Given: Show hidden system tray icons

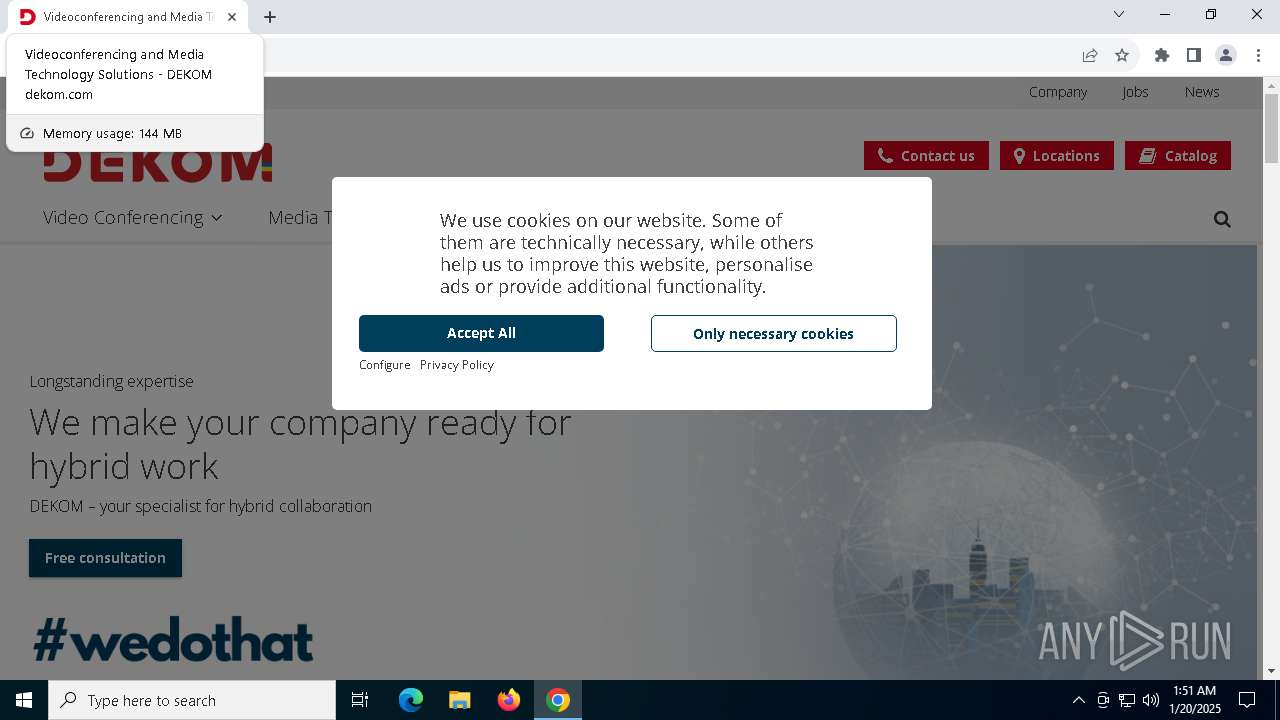Looking at the screenshot, I should click(x=1078, y=700).
